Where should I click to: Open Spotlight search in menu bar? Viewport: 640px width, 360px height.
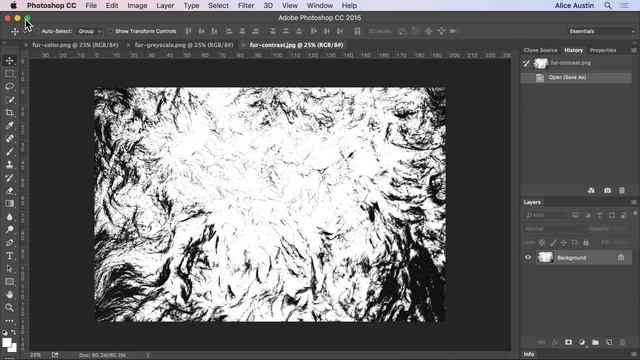click(608, 6)
